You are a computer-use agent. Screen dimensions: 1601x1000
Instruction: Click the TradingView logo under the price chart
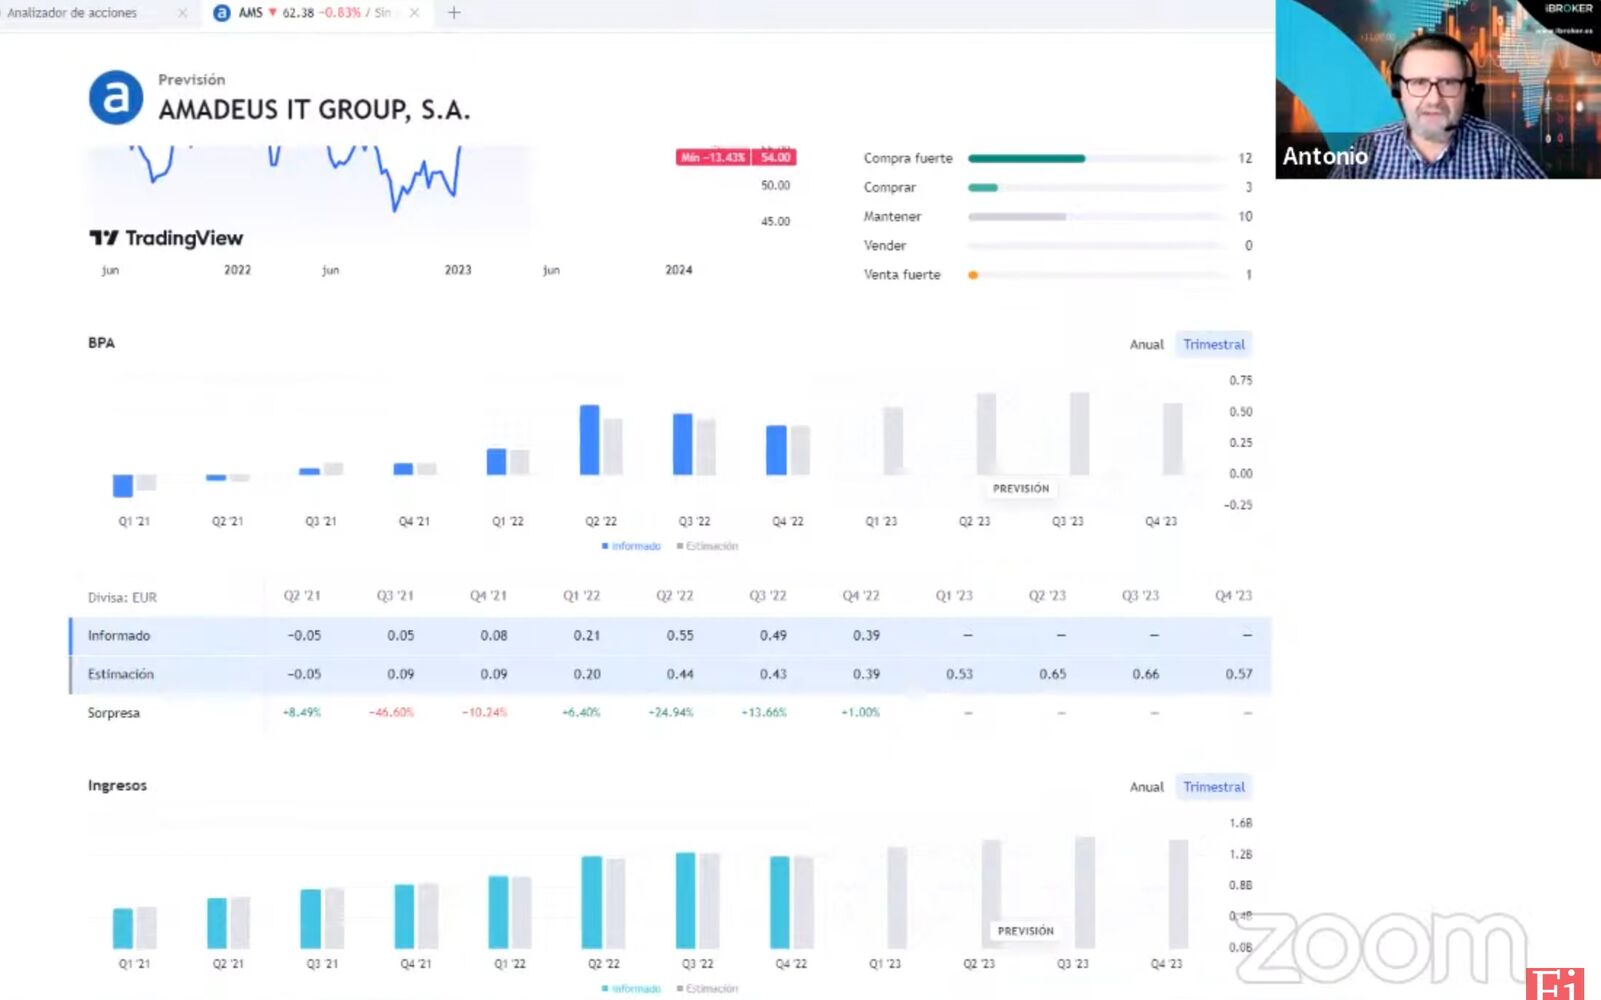(x=166, y=238)
